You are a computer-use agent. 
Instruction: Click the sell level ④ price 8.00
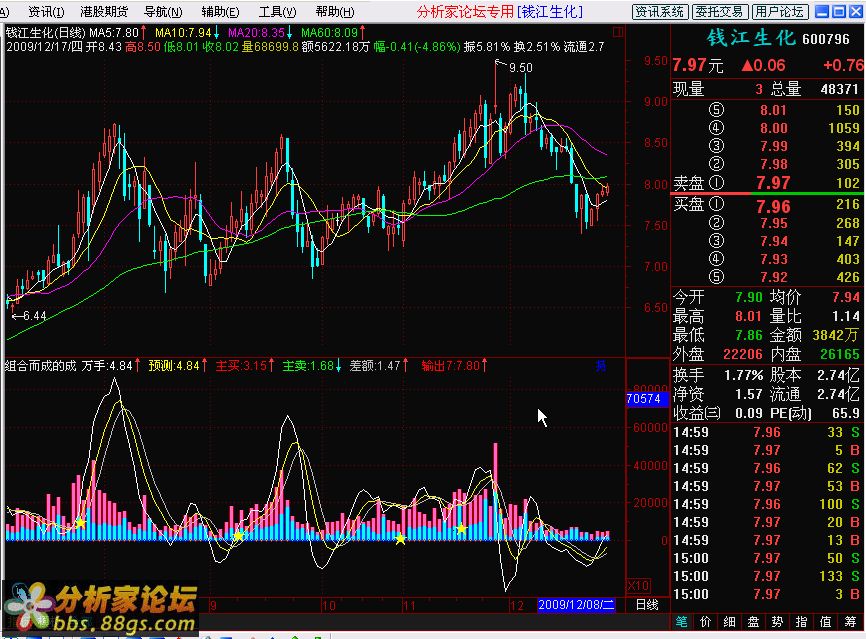773,128
